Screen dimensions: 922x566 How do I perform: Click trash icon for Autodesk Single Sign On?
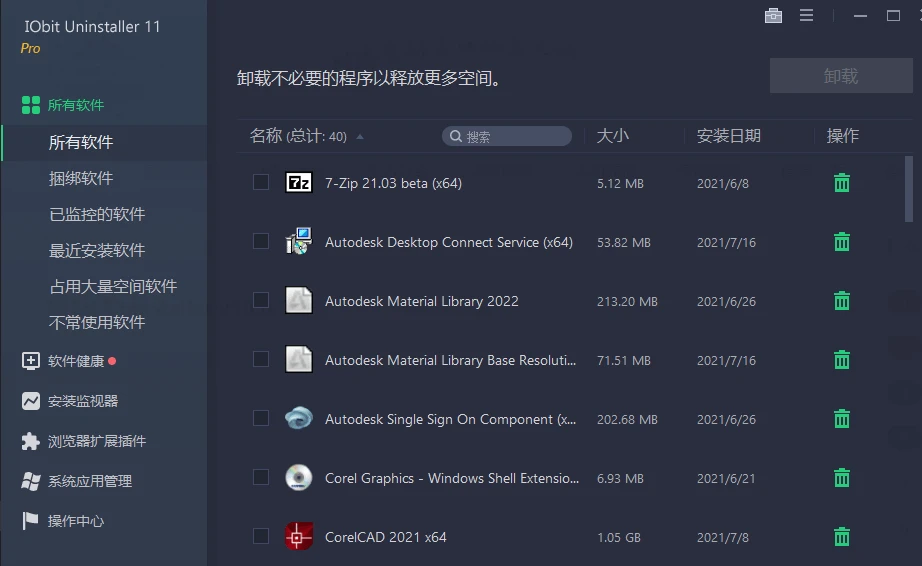pos(841,419)
